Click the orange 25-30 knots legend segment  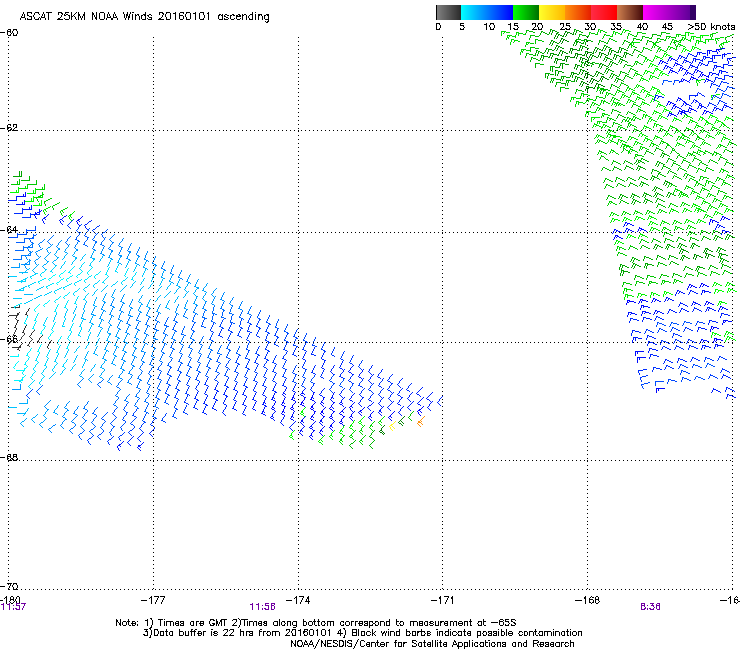578,12
